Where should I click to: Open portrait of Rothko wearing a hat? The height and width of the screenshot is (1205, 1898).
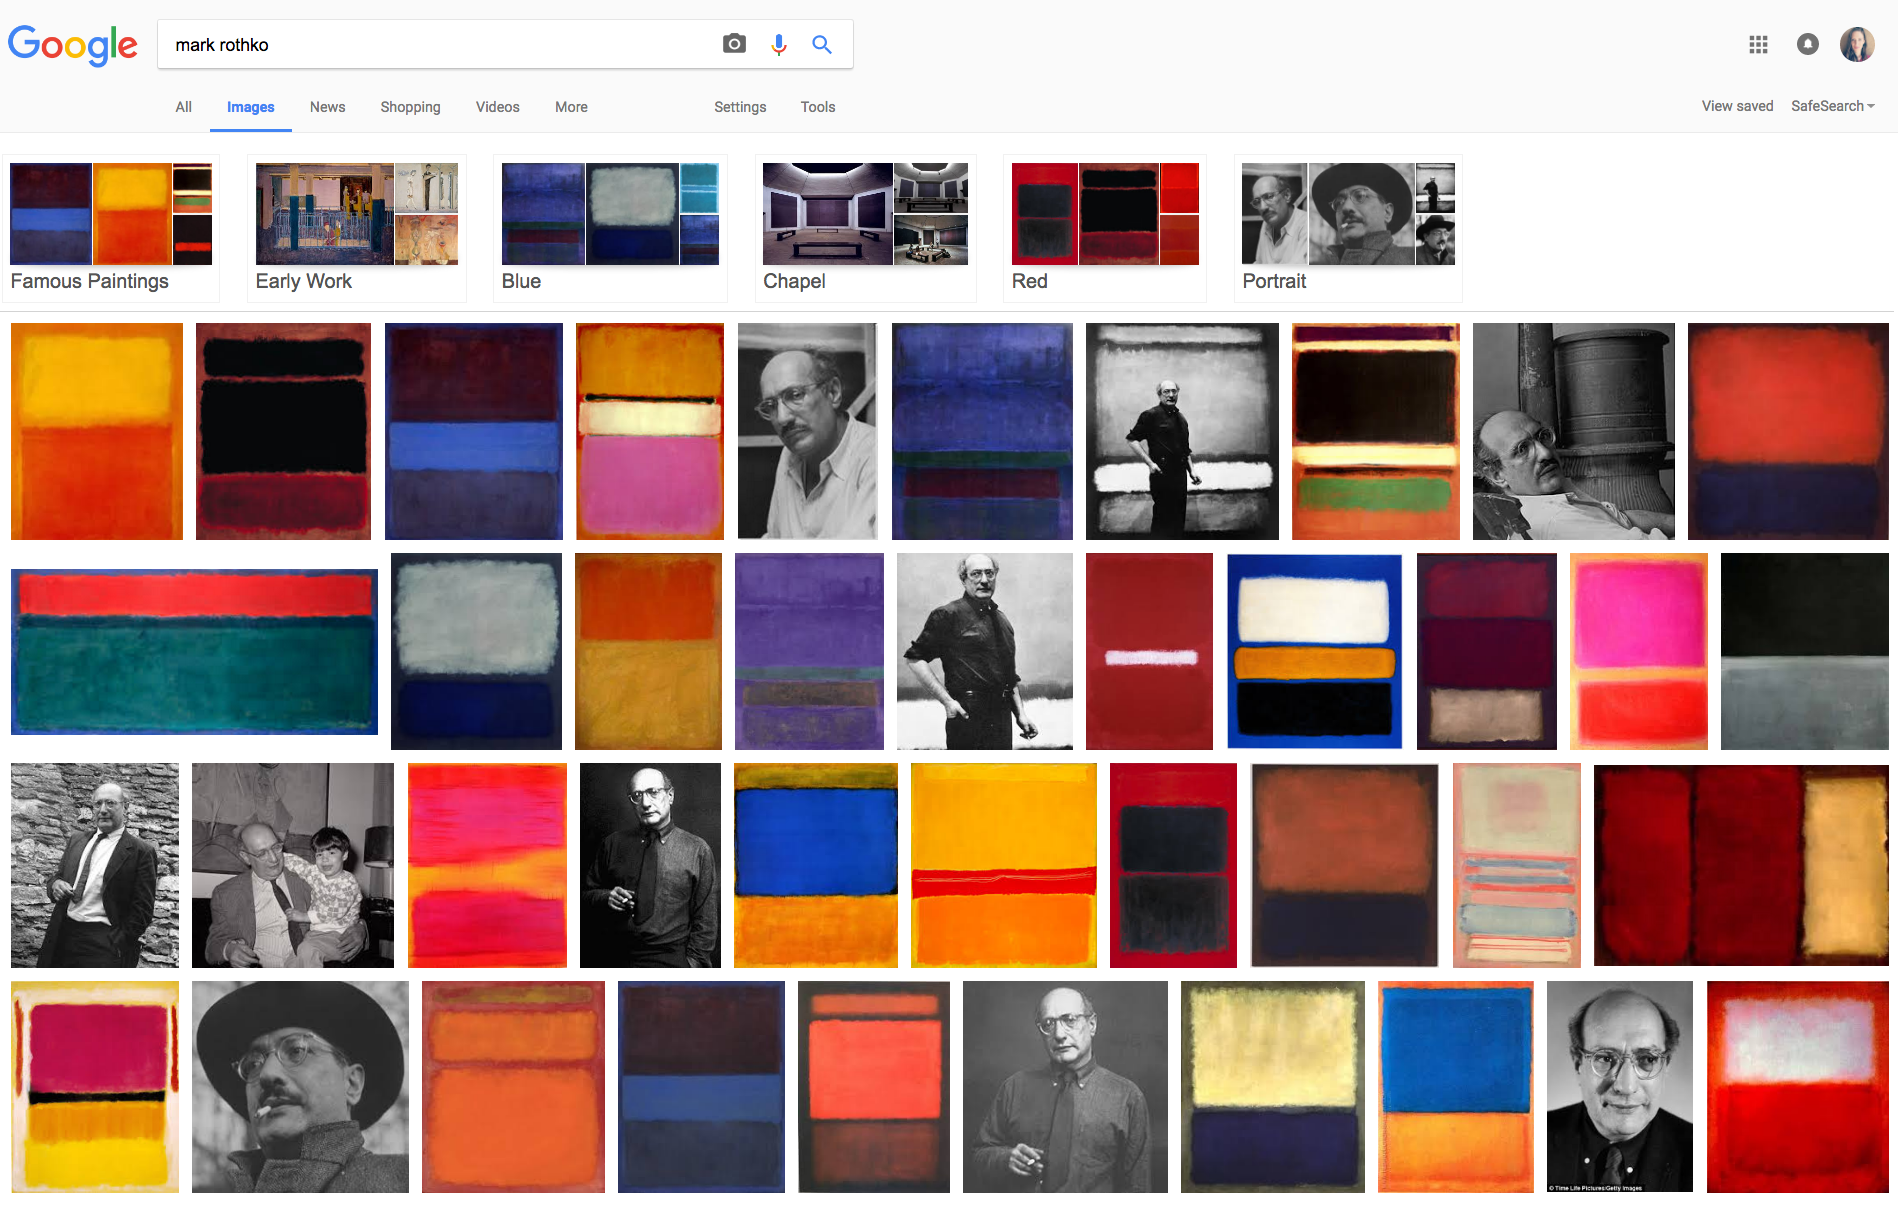(x=300, y=1086)
